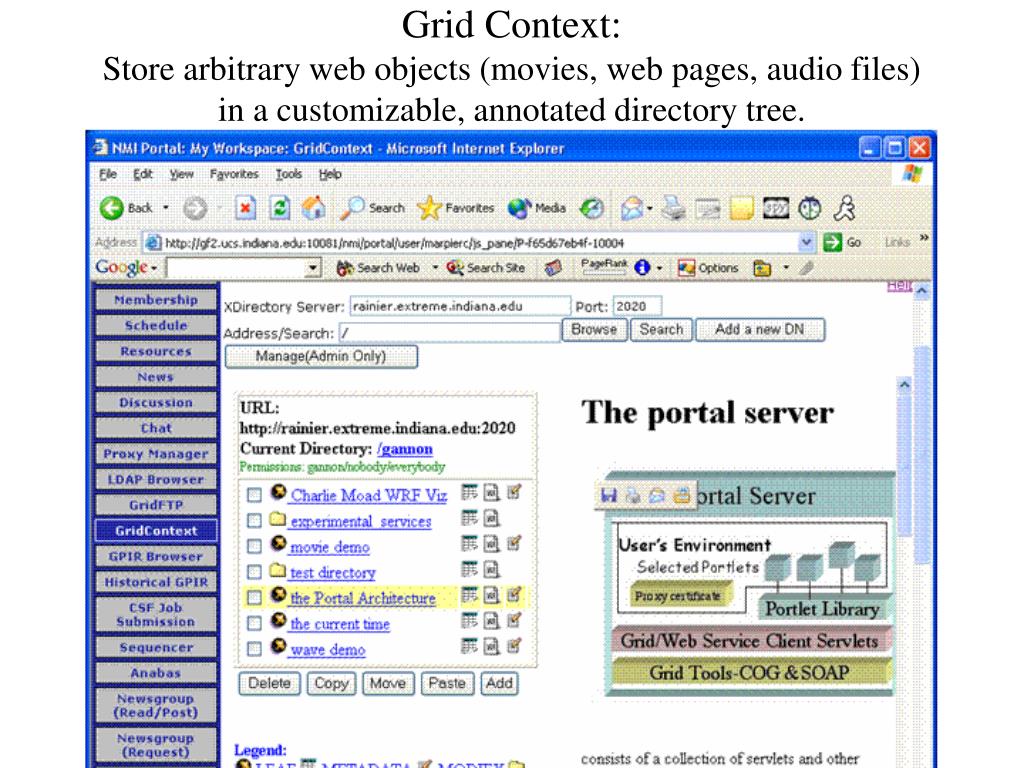This screenshot has width=1024, height=768.
Task: Click the Go arrow button
Action: click(833, 242)
